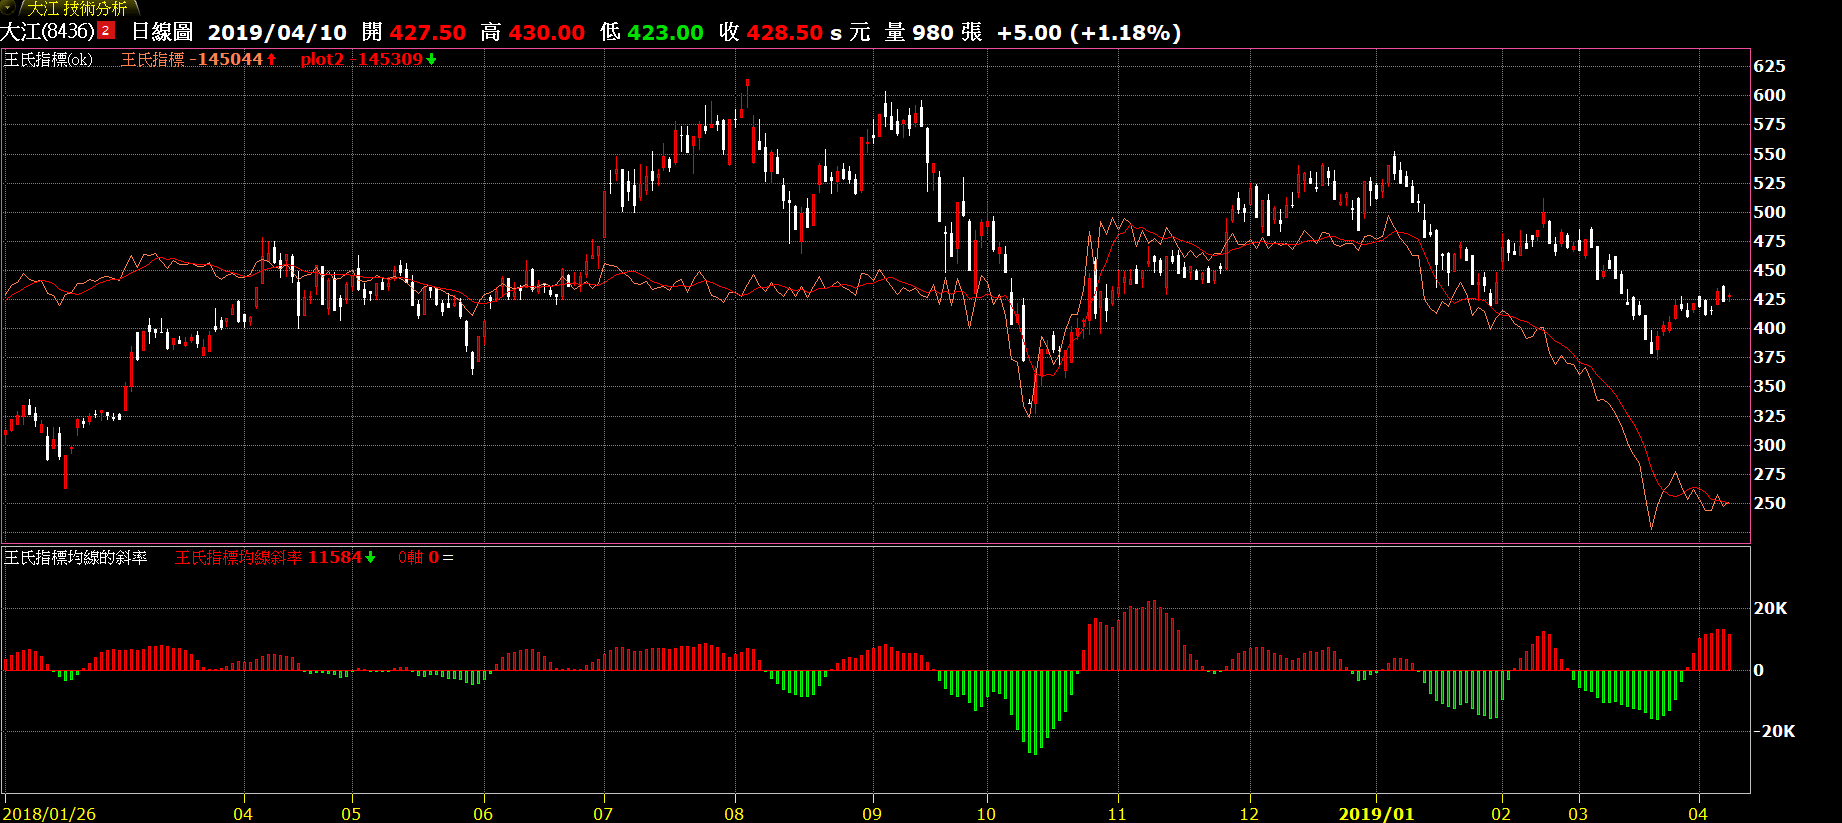Click the 20K label on slope axis

pos(1770,608)
